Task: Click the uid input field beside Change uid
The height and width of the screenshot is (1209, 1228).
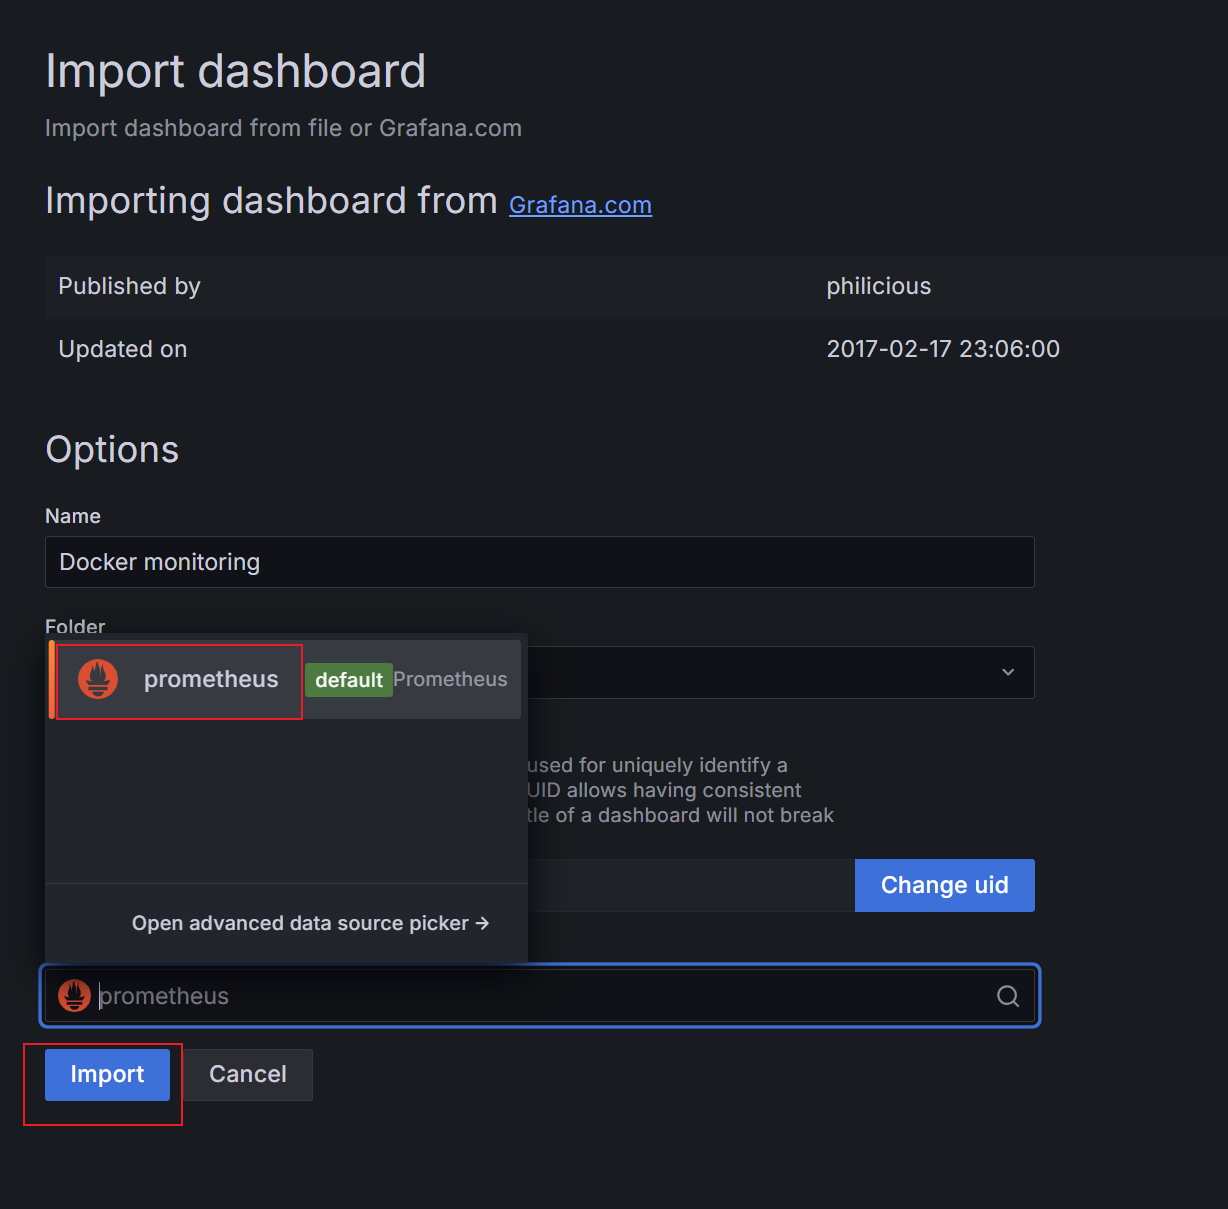Action: point(691,885)
